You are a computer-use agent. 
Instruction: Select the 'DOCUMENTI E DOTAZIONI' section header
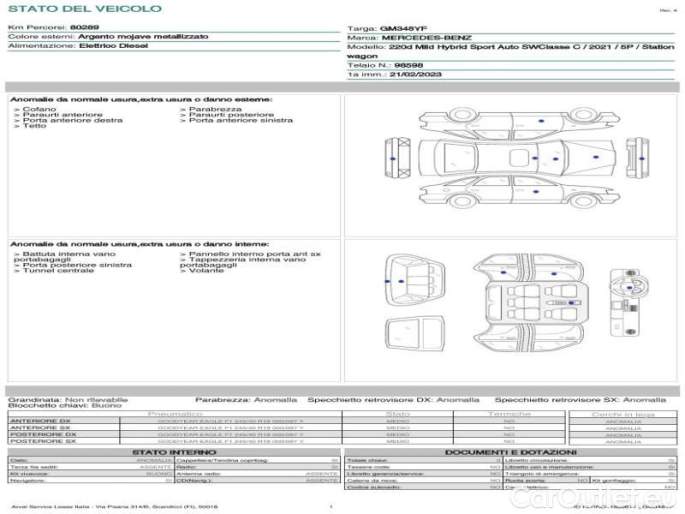[x=511, y=452]
